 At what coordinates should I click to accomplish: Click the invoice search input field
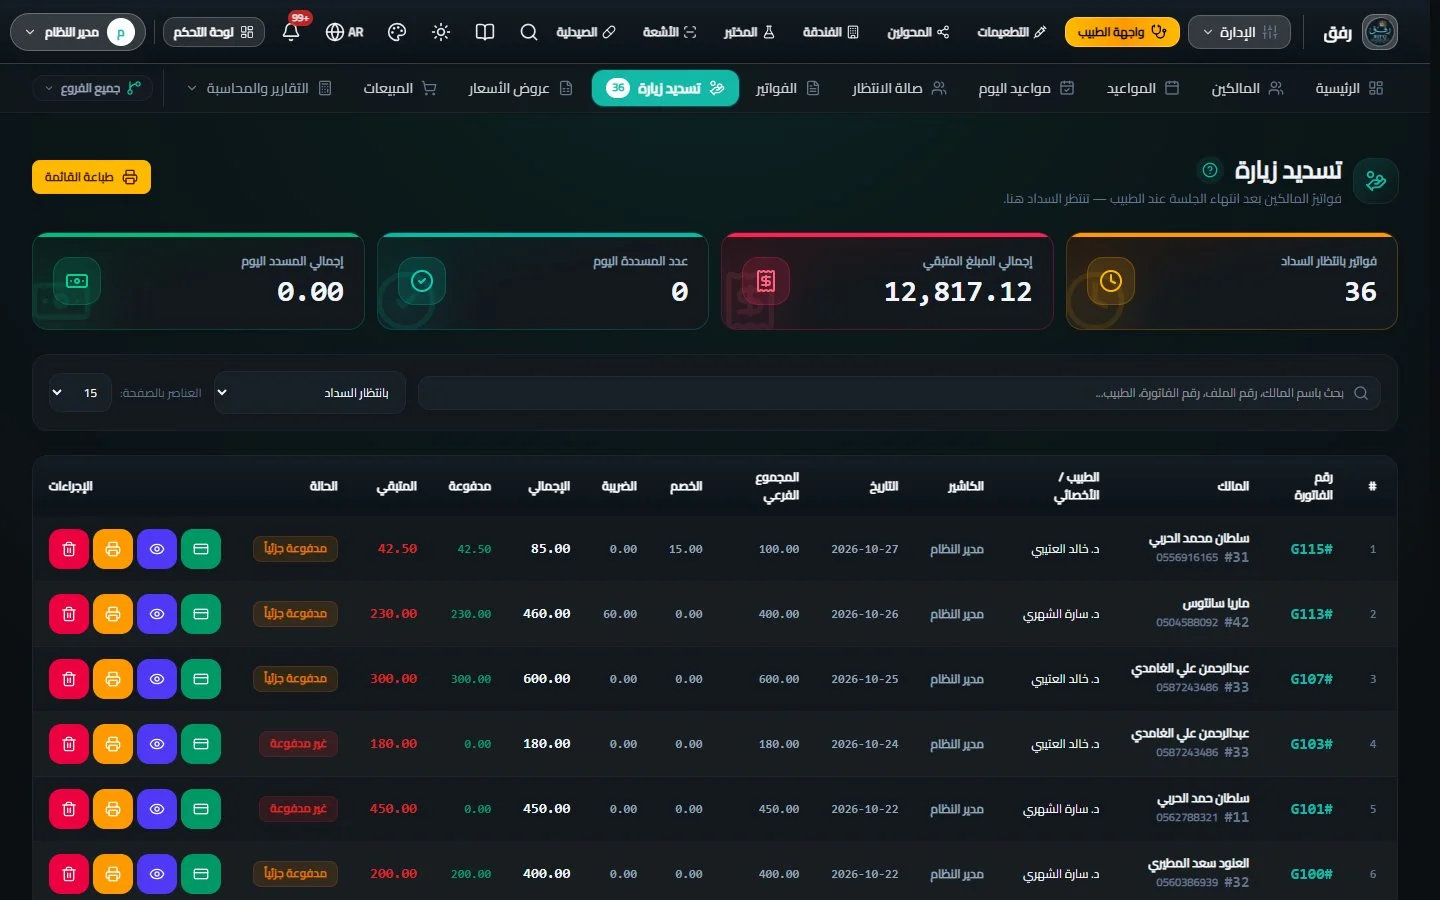point(899,393)
